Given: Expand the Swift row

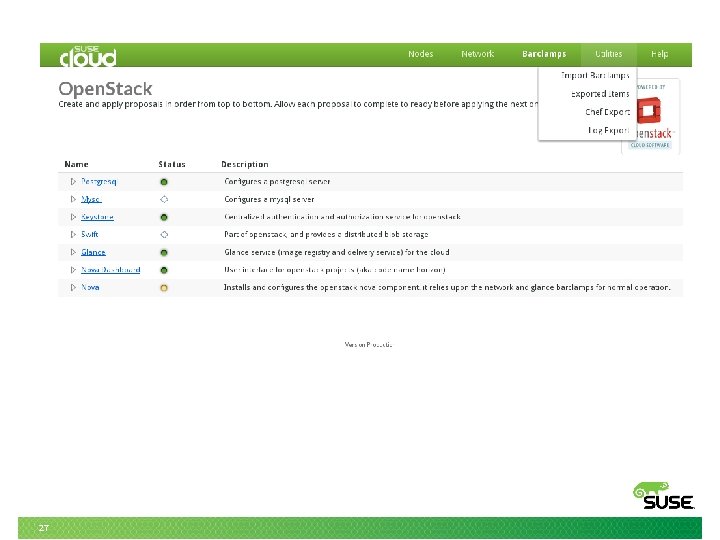Looking at the screenshot, I should [73, 234].
